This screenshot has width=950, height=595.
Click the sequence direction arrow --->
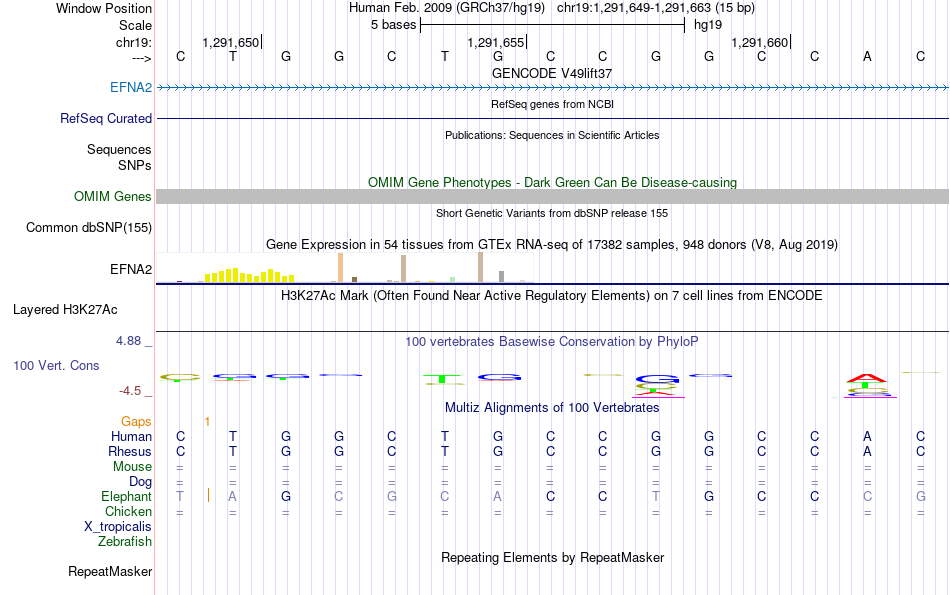(x=141, y=58)
